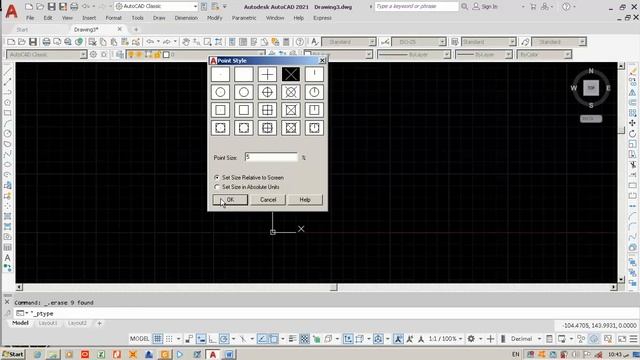Open the Format menu
The height and width of the screenshot is (360, 640).
pyautogui.click(x=113, y=18)
